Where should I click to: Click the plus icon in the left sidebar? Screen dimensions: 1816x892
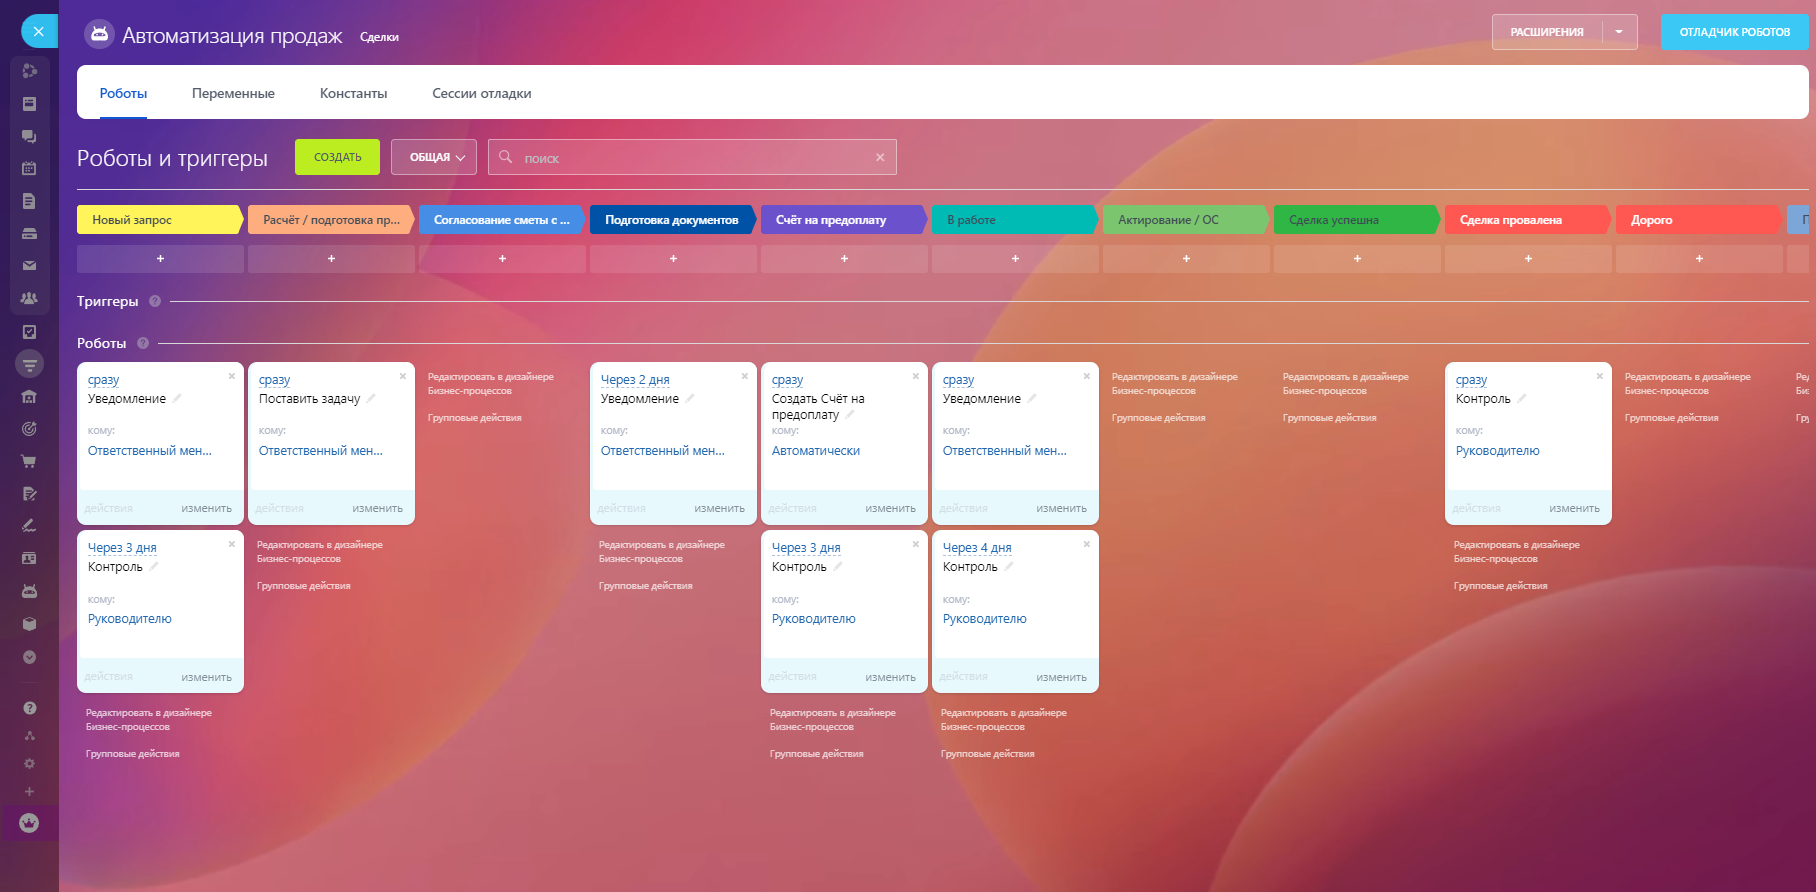click(29, 792)
